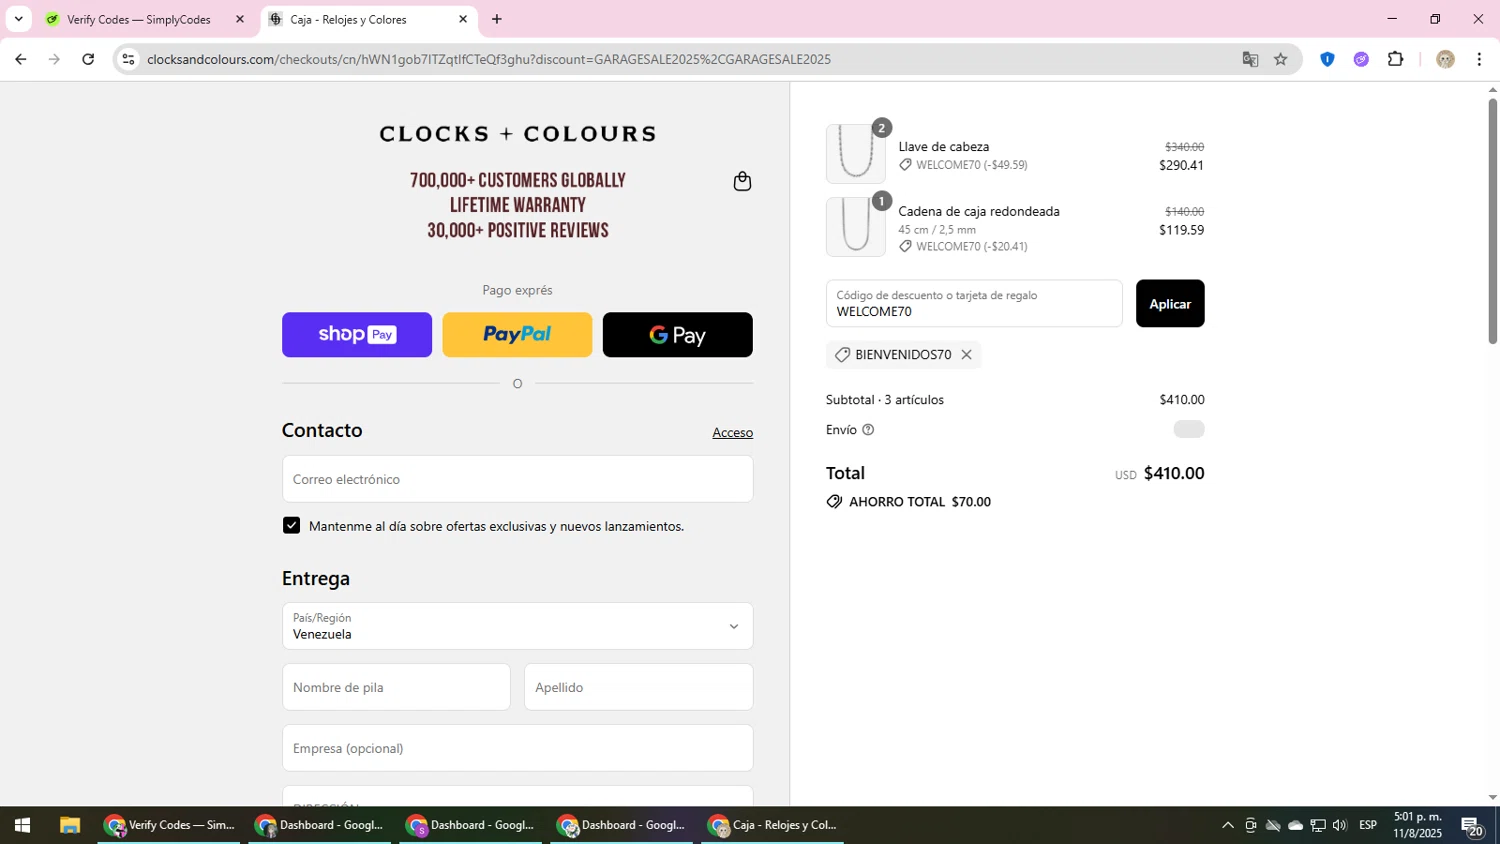This screenshot has height=844, width=1500.
Task: Click the Clocks + Colours logo
Action: (517, 134)
